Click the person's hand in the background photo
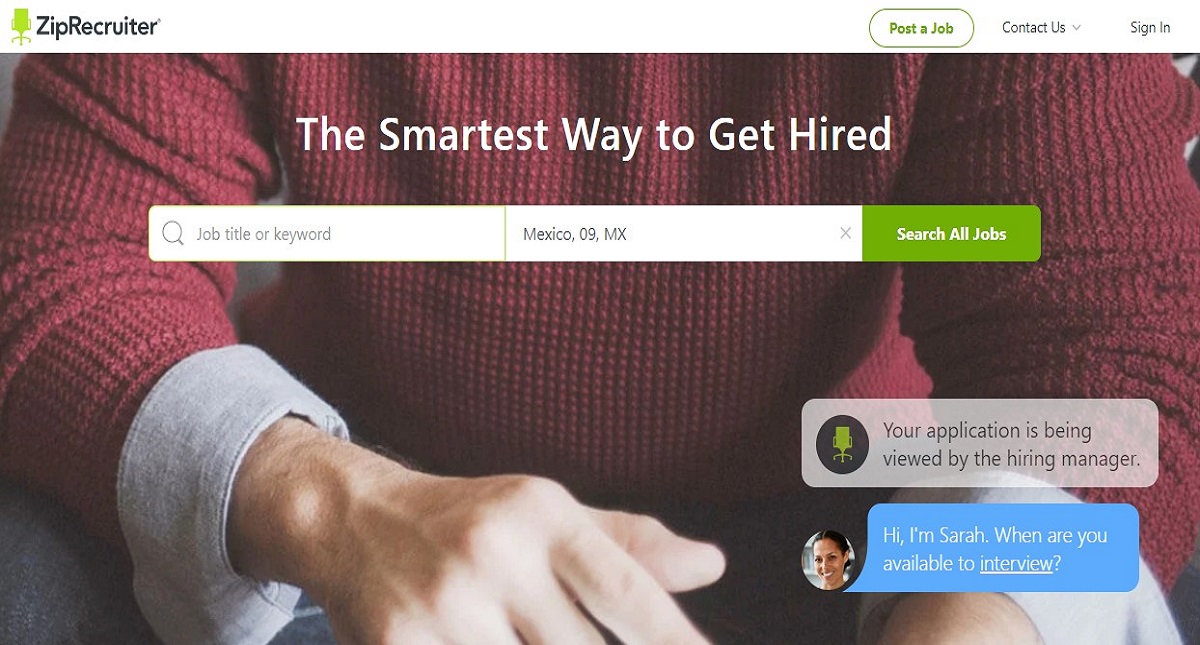 [x=480, y=540]
